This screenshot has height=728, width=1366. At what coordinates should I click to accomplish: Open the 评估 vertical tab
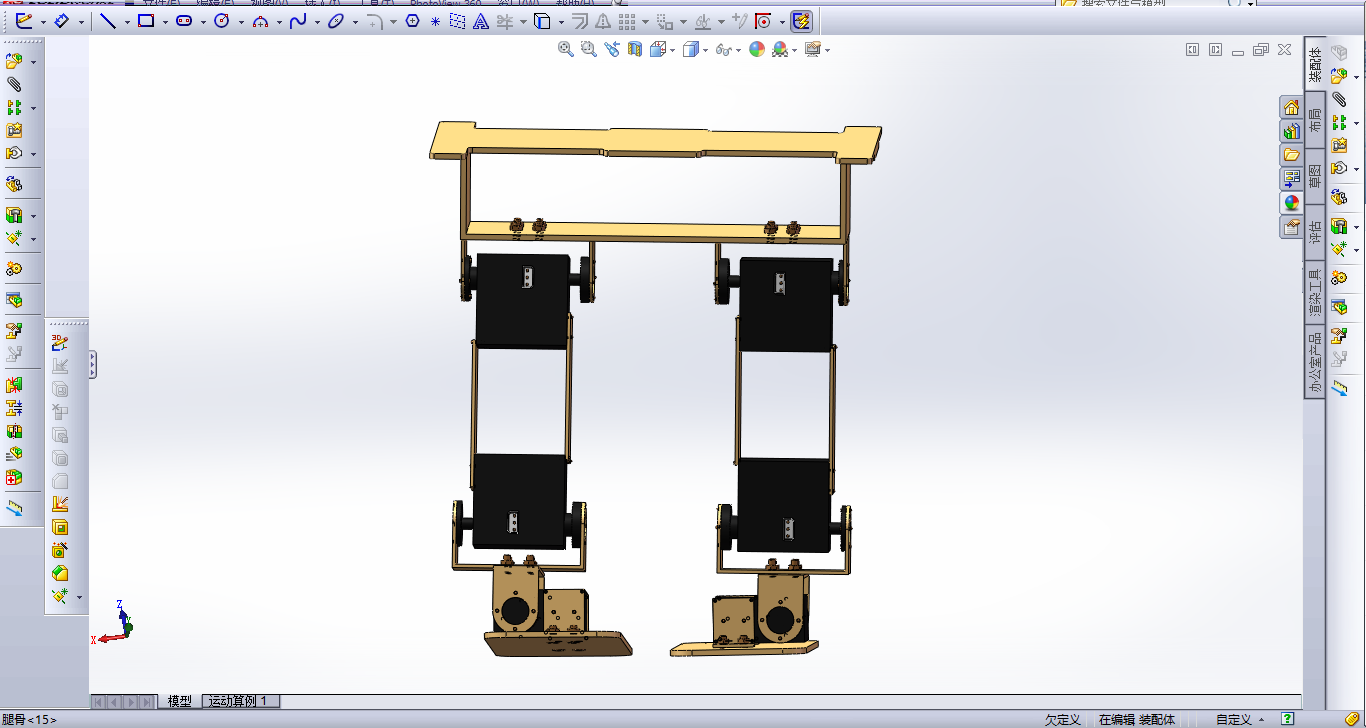point(1314,232)
